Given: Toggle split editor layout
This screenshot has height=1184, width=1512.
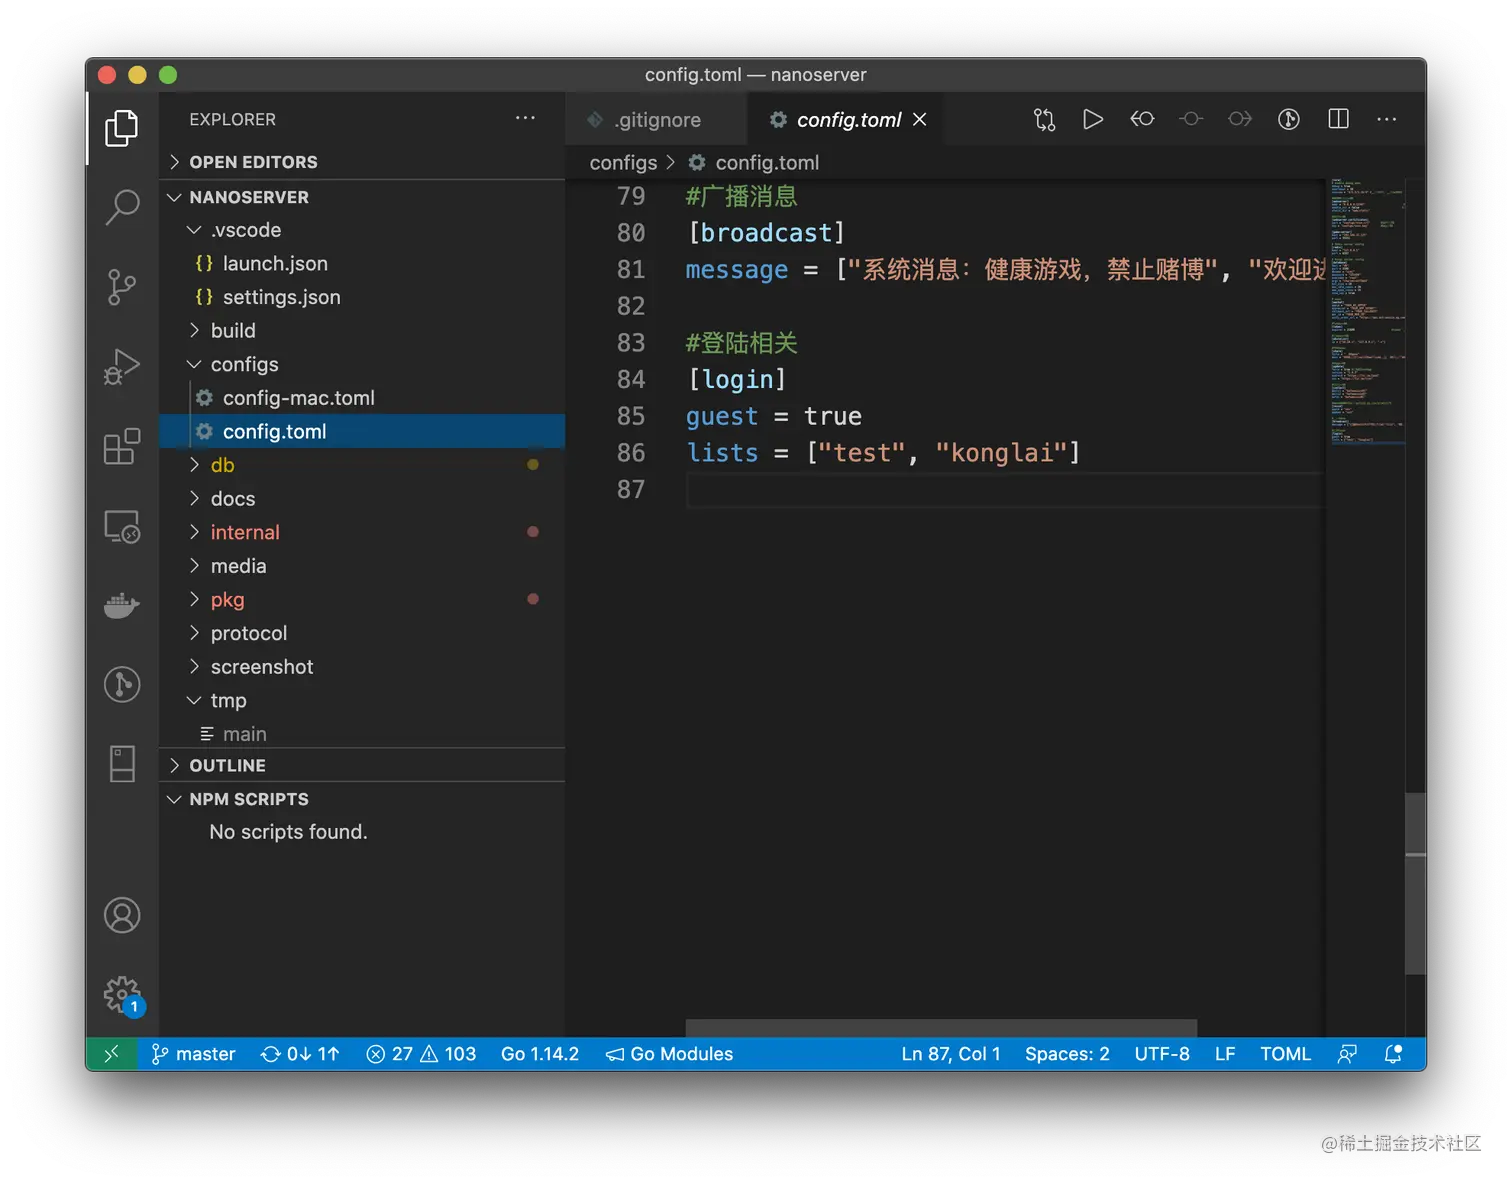Looking at the screenshot, I should click(x=1338, y=120).
